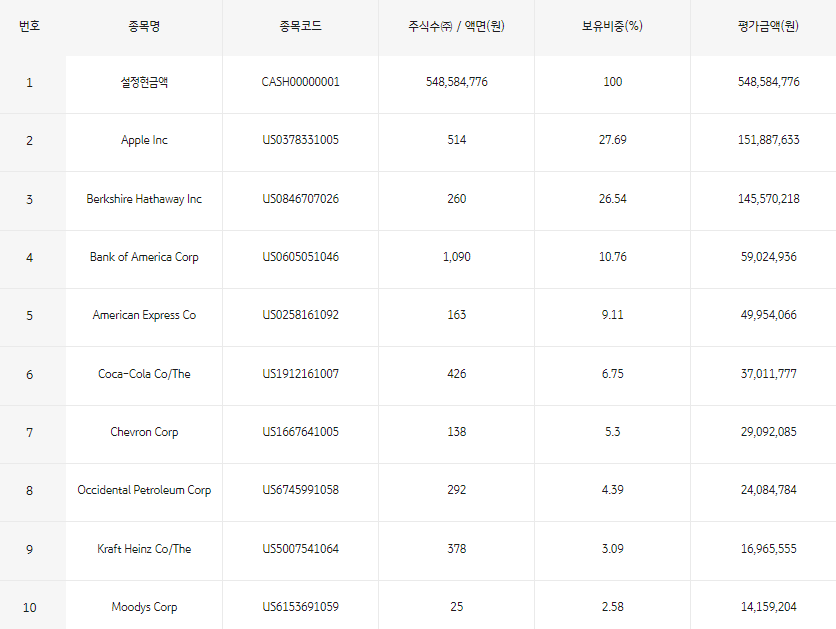Select Occidental Petroleum Corp name
This screenshot has height=629, width=836.
coord(144,490)
